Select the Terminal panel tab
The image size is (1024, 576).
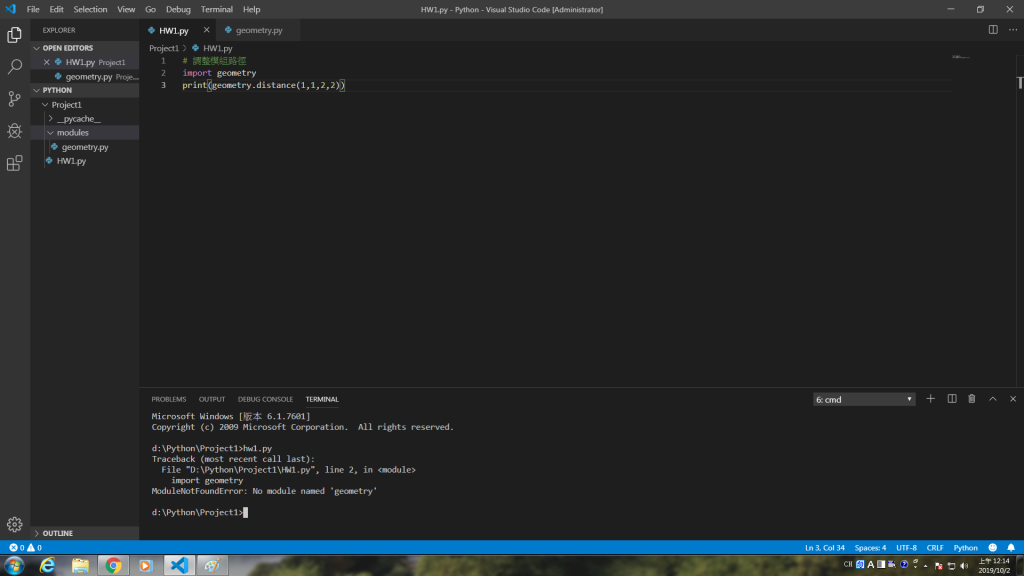tap(322, 399)
